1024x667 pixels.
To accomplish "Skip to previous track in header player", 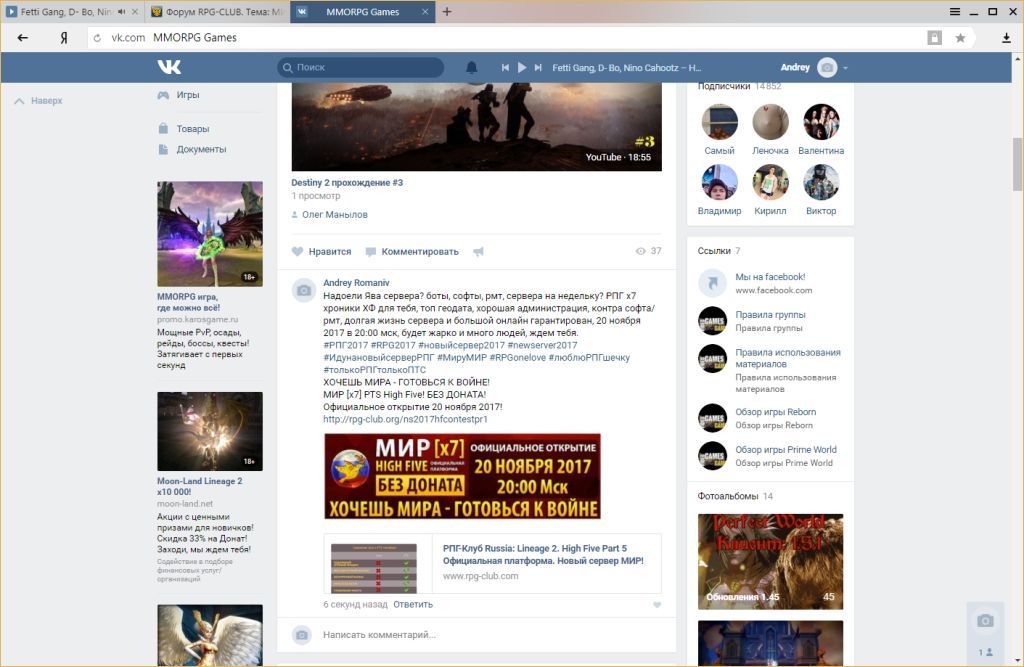I will (x=505, y=67).
